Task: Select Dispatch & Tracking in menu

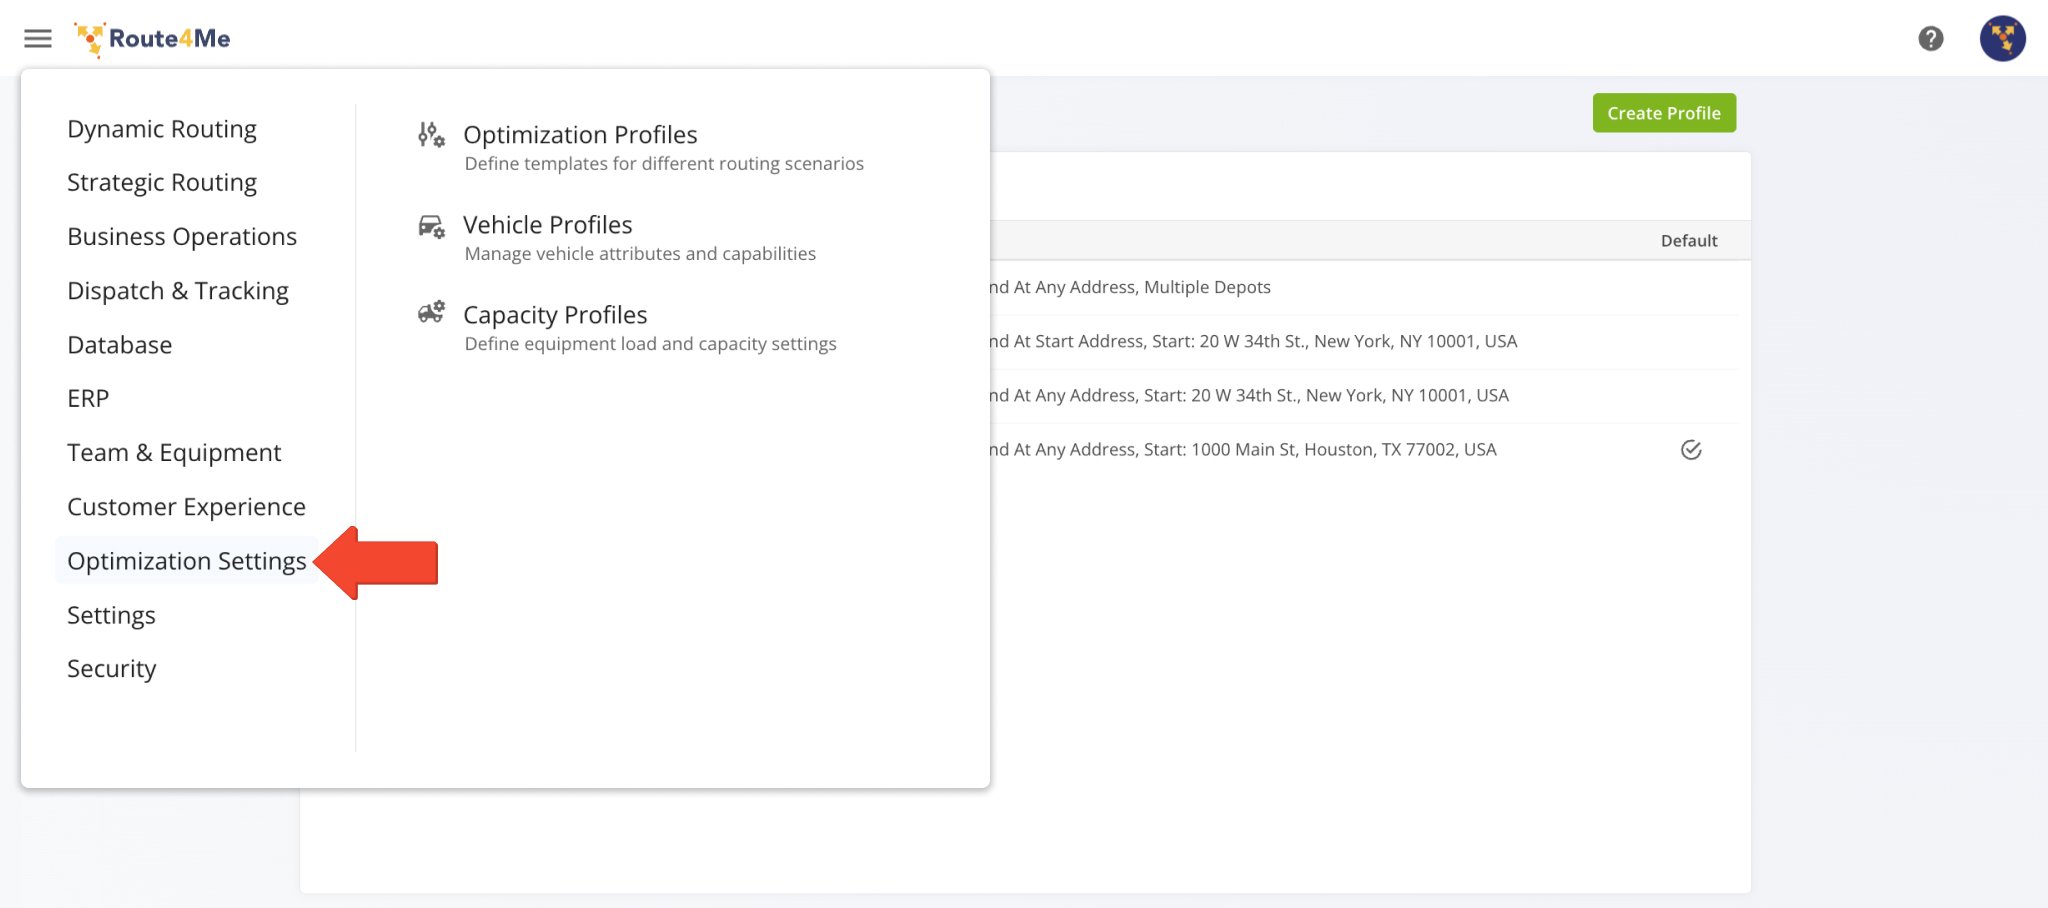Action: coord(178,291)
